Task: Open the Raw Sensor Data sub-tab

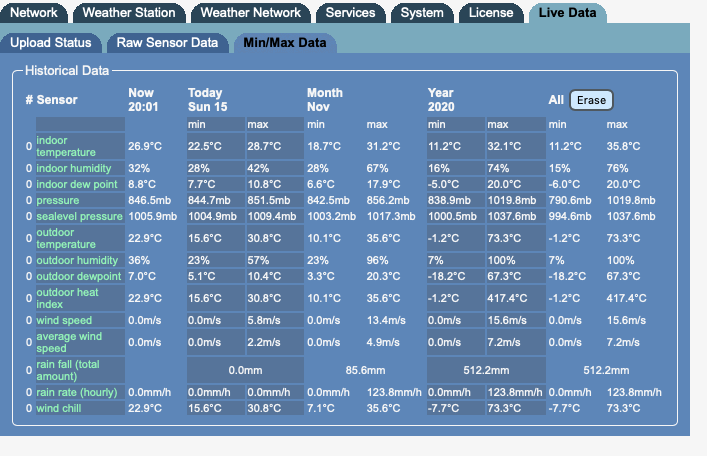Action: coord(167,43)
